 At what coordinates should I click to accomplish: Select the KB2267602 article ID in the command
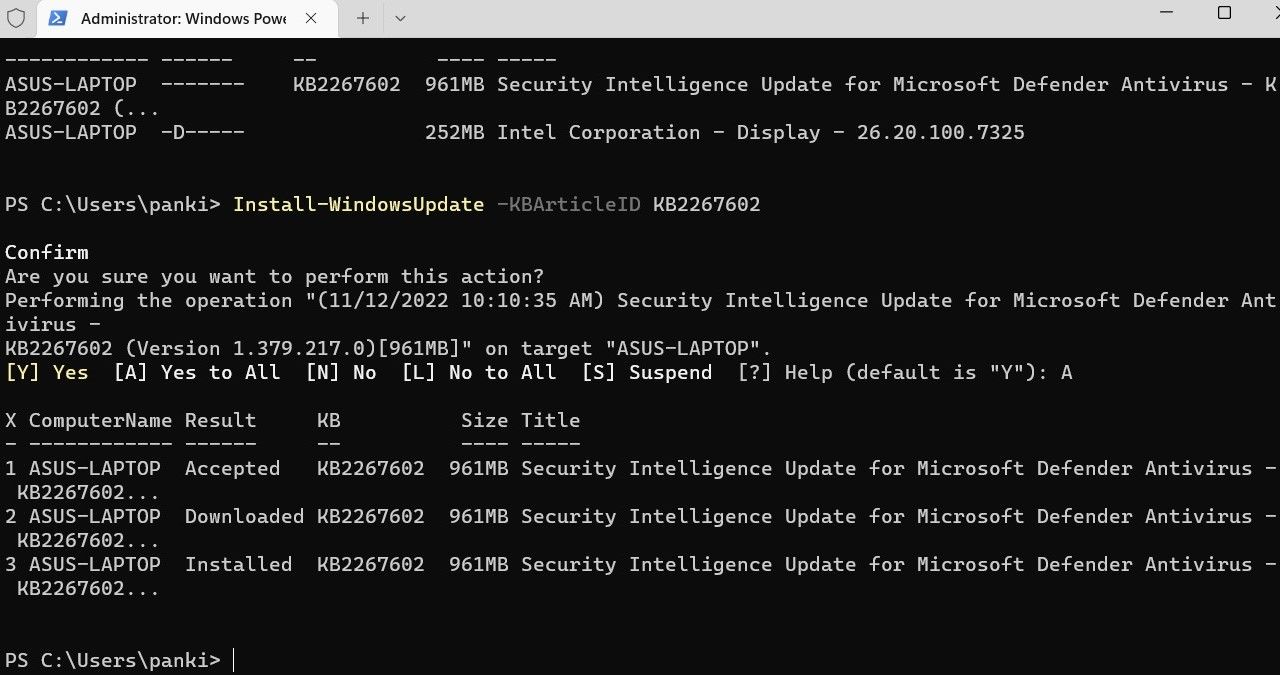[x=706, y=204]
